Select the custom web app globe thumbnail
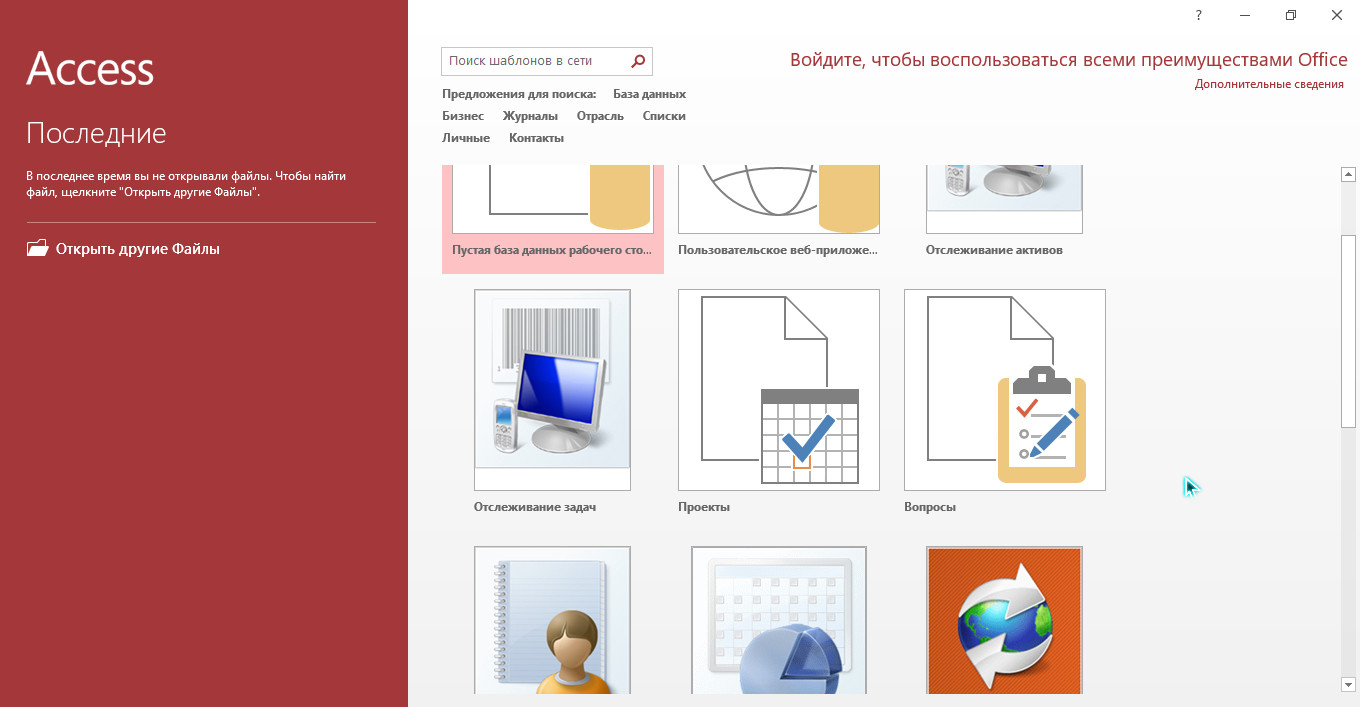The height and width of the screenshot is (707, 1360). pos(779,199)
